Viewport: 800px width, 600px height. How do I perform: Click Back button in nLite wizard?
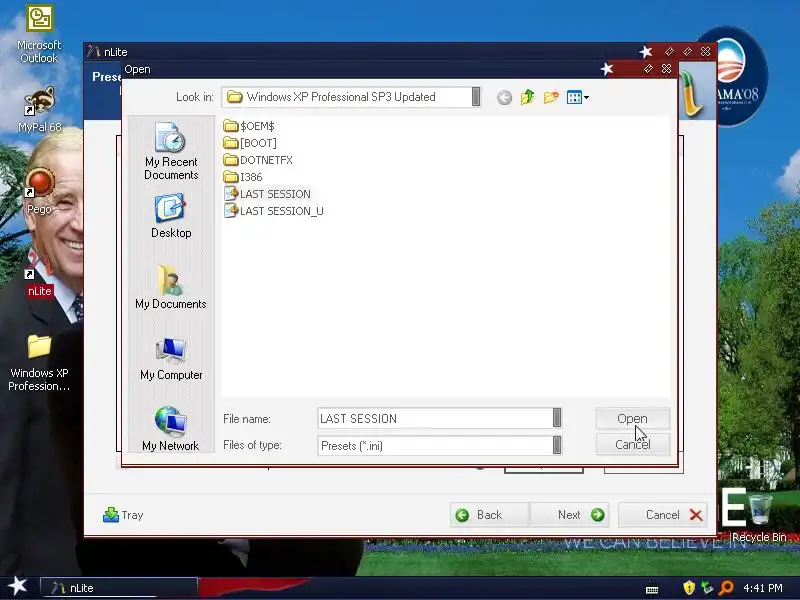coord(489,515)
